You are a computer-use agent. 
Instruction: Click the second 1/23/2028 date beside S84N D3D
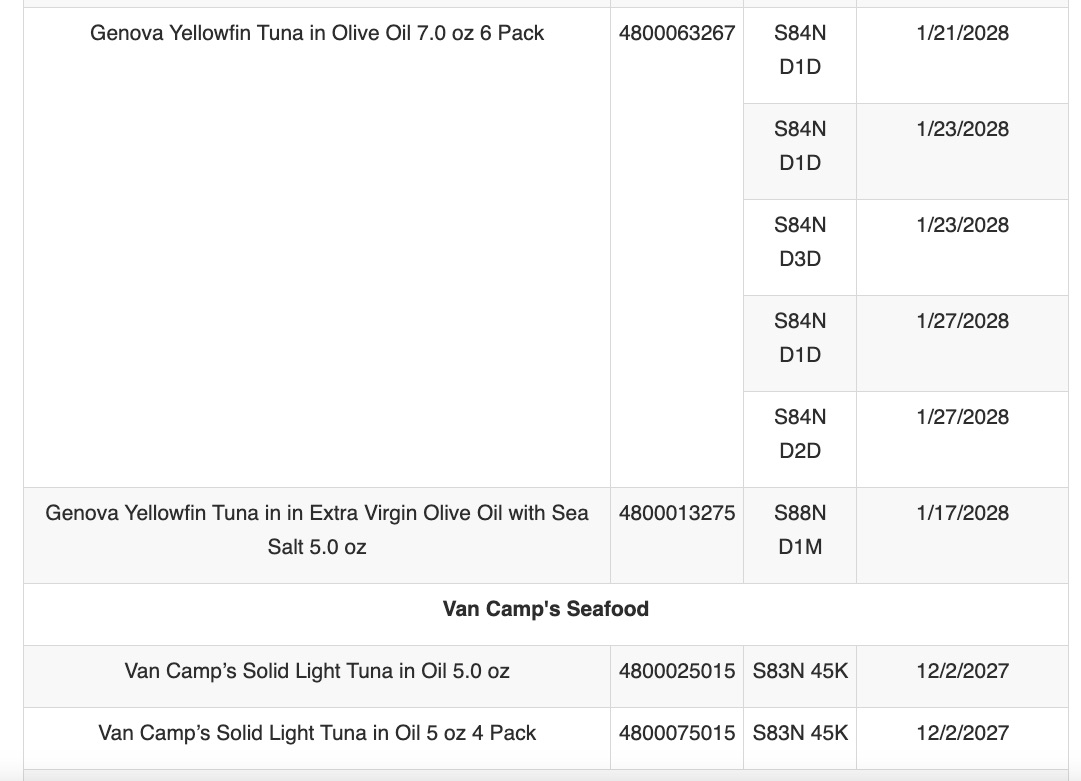(x=962, y=225)
